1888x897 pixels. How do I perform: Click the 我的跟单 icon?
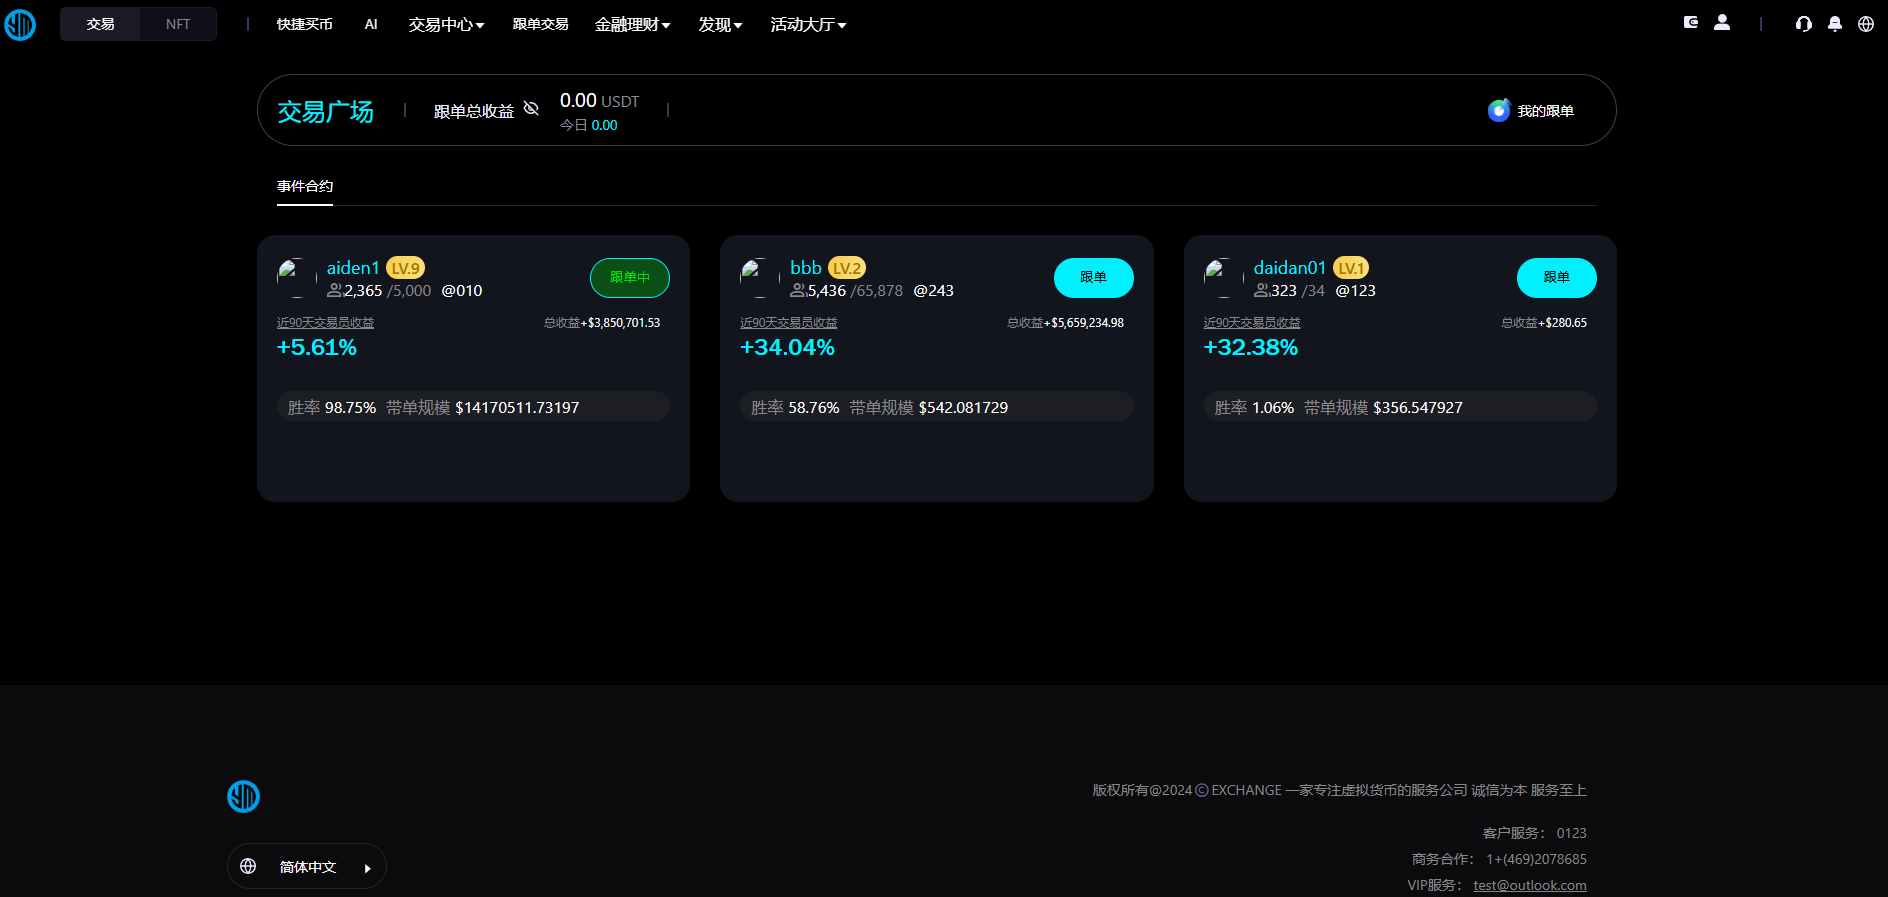click(1498, 110)
